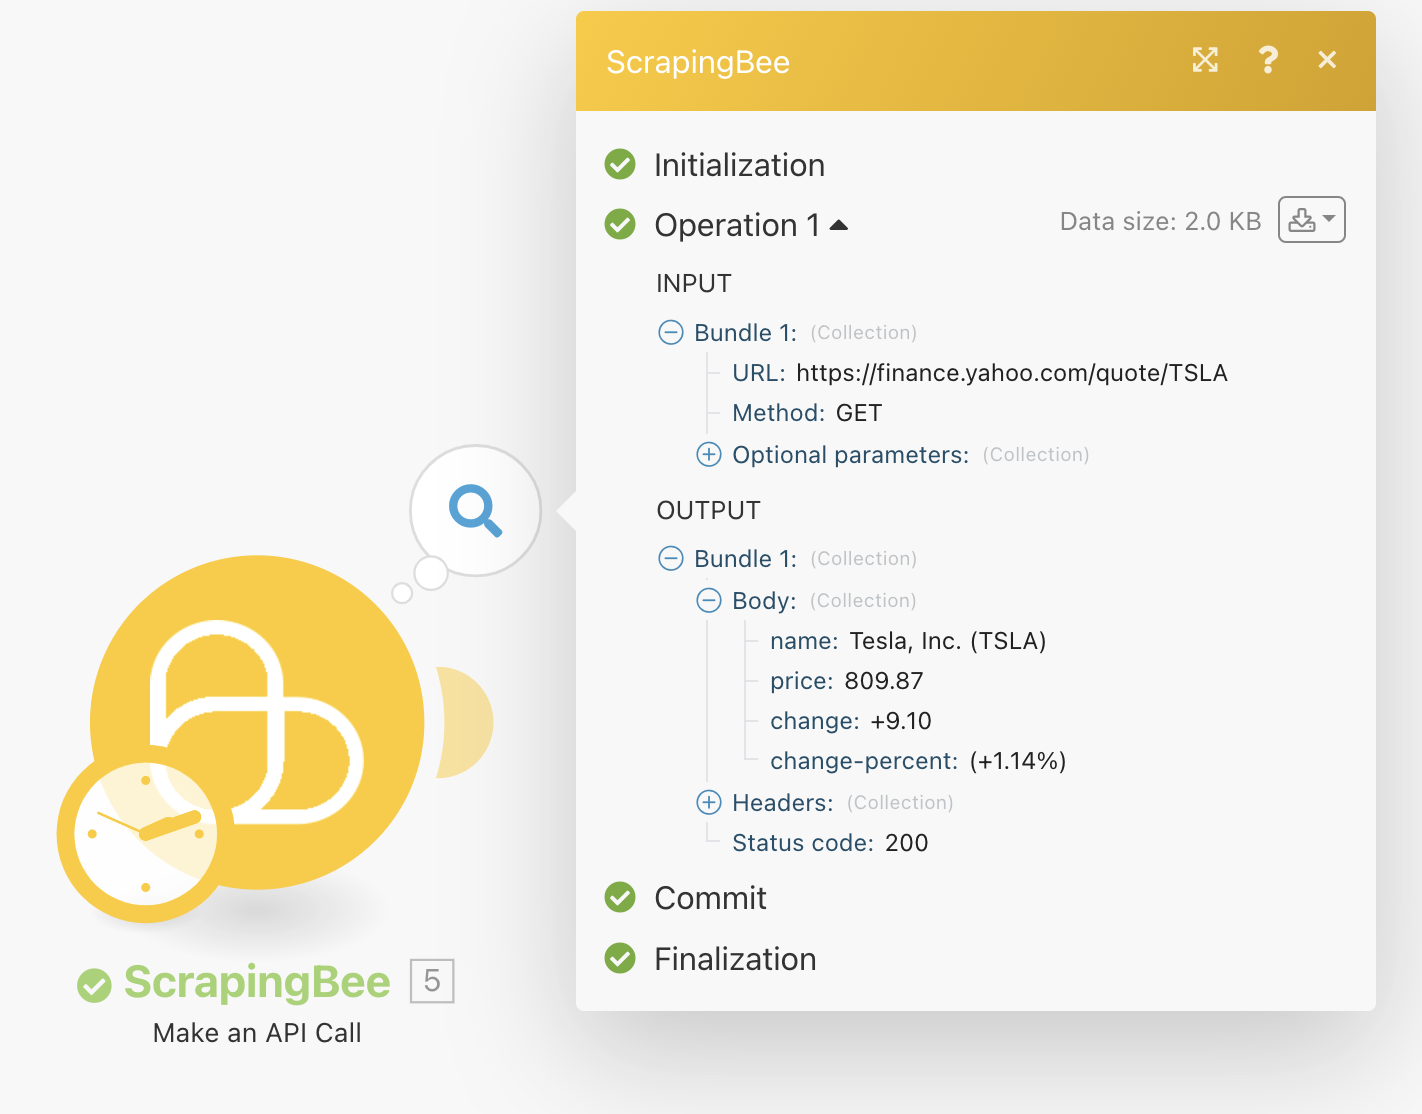Click the Yahoo Finance TSLA URL value
Screen dimensions: 1422x1114
(x=1011, y=373)
